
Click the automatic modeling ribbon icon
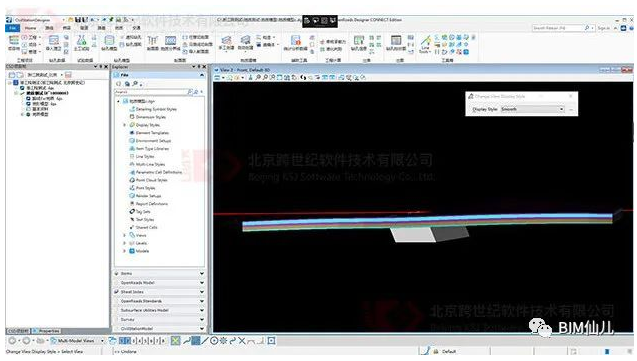click(x=245, y=41)
